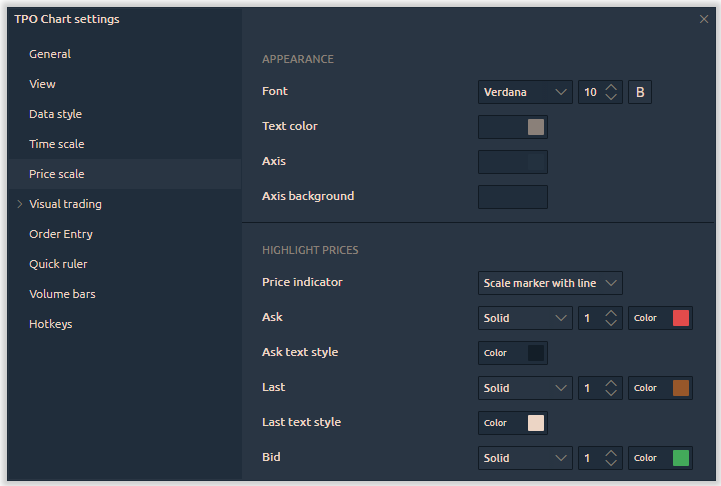Go to Volume bars settings
This screenshot has height=486, width=721.
coord(62,294)
